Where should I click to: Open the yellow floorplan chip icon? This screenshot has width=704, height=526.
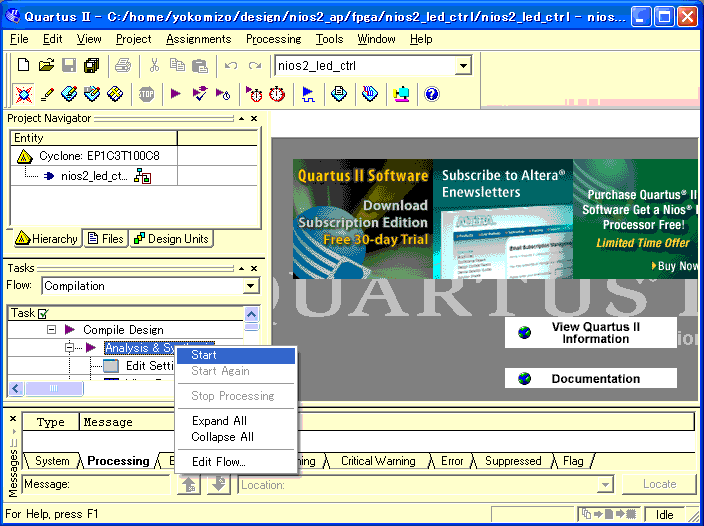coord(115,94)
